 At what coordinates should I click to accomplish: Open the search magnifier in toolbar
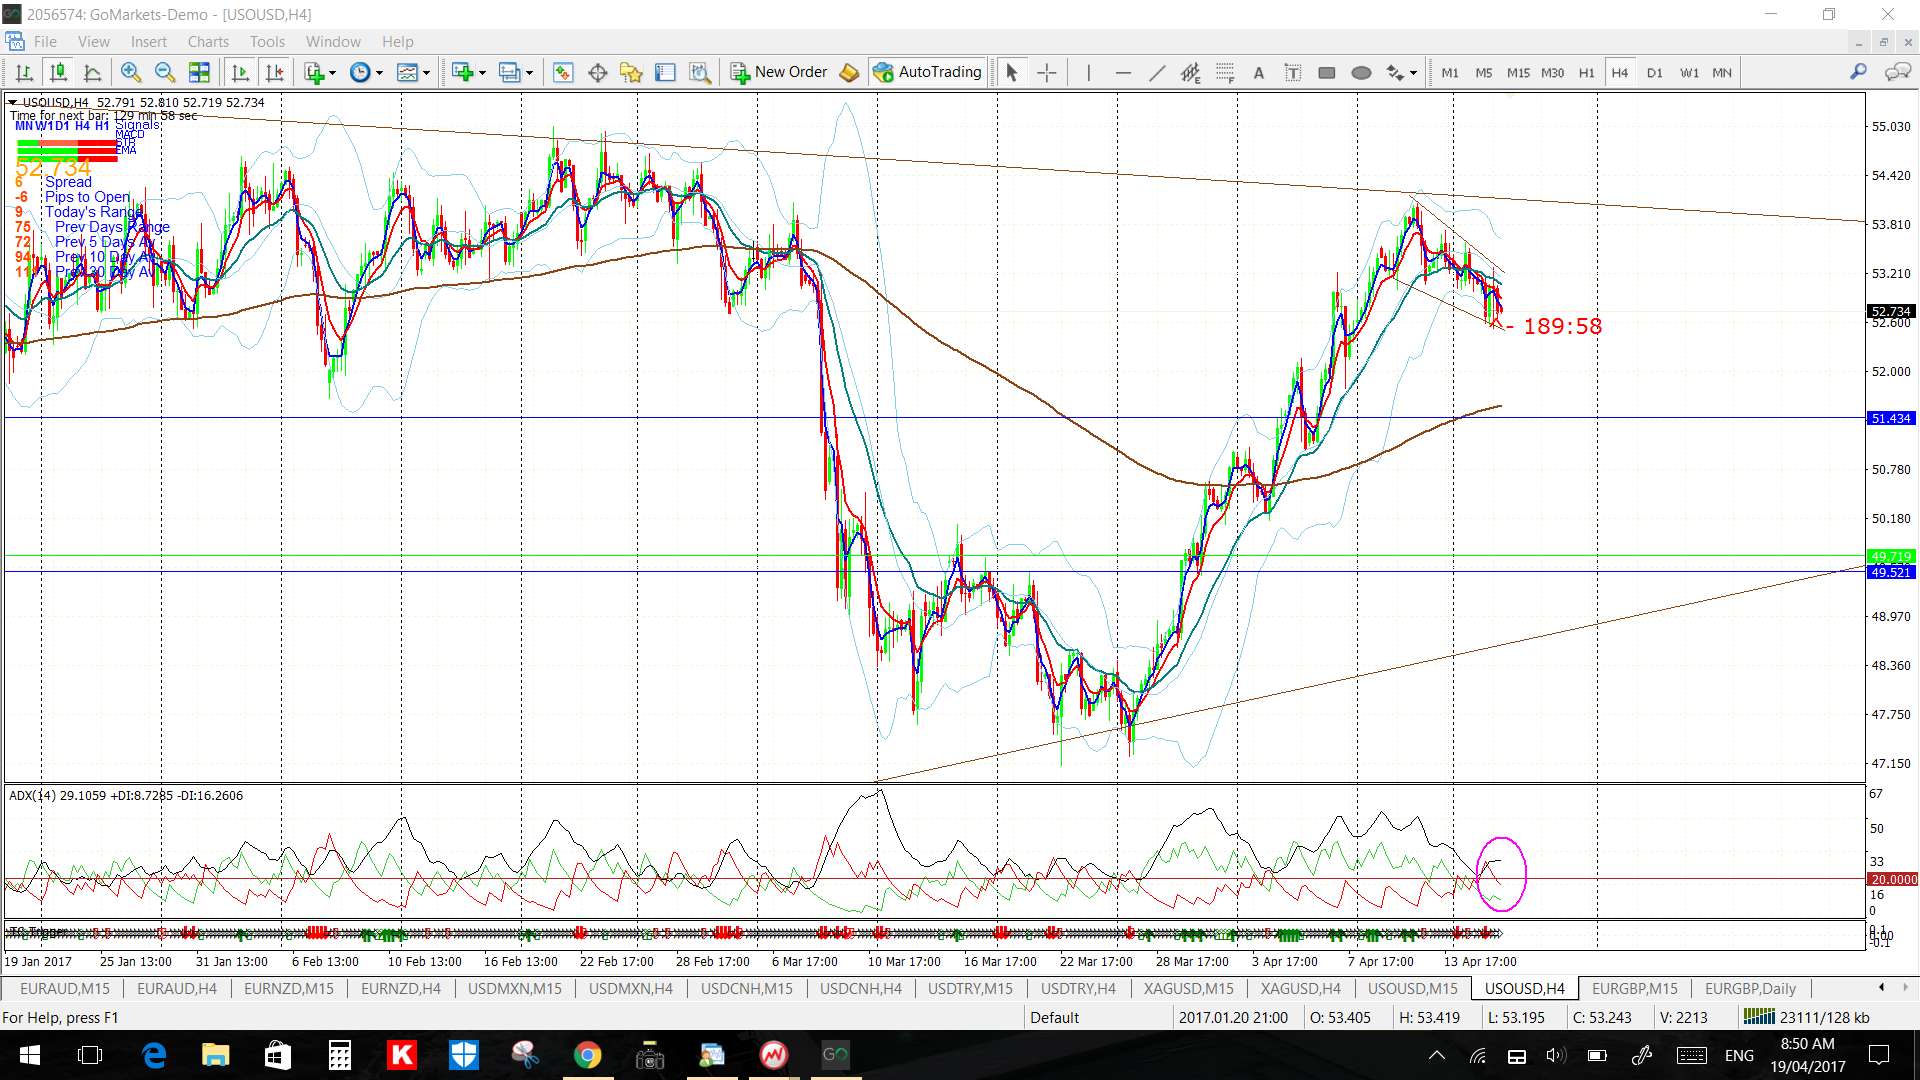point(1858,72)
